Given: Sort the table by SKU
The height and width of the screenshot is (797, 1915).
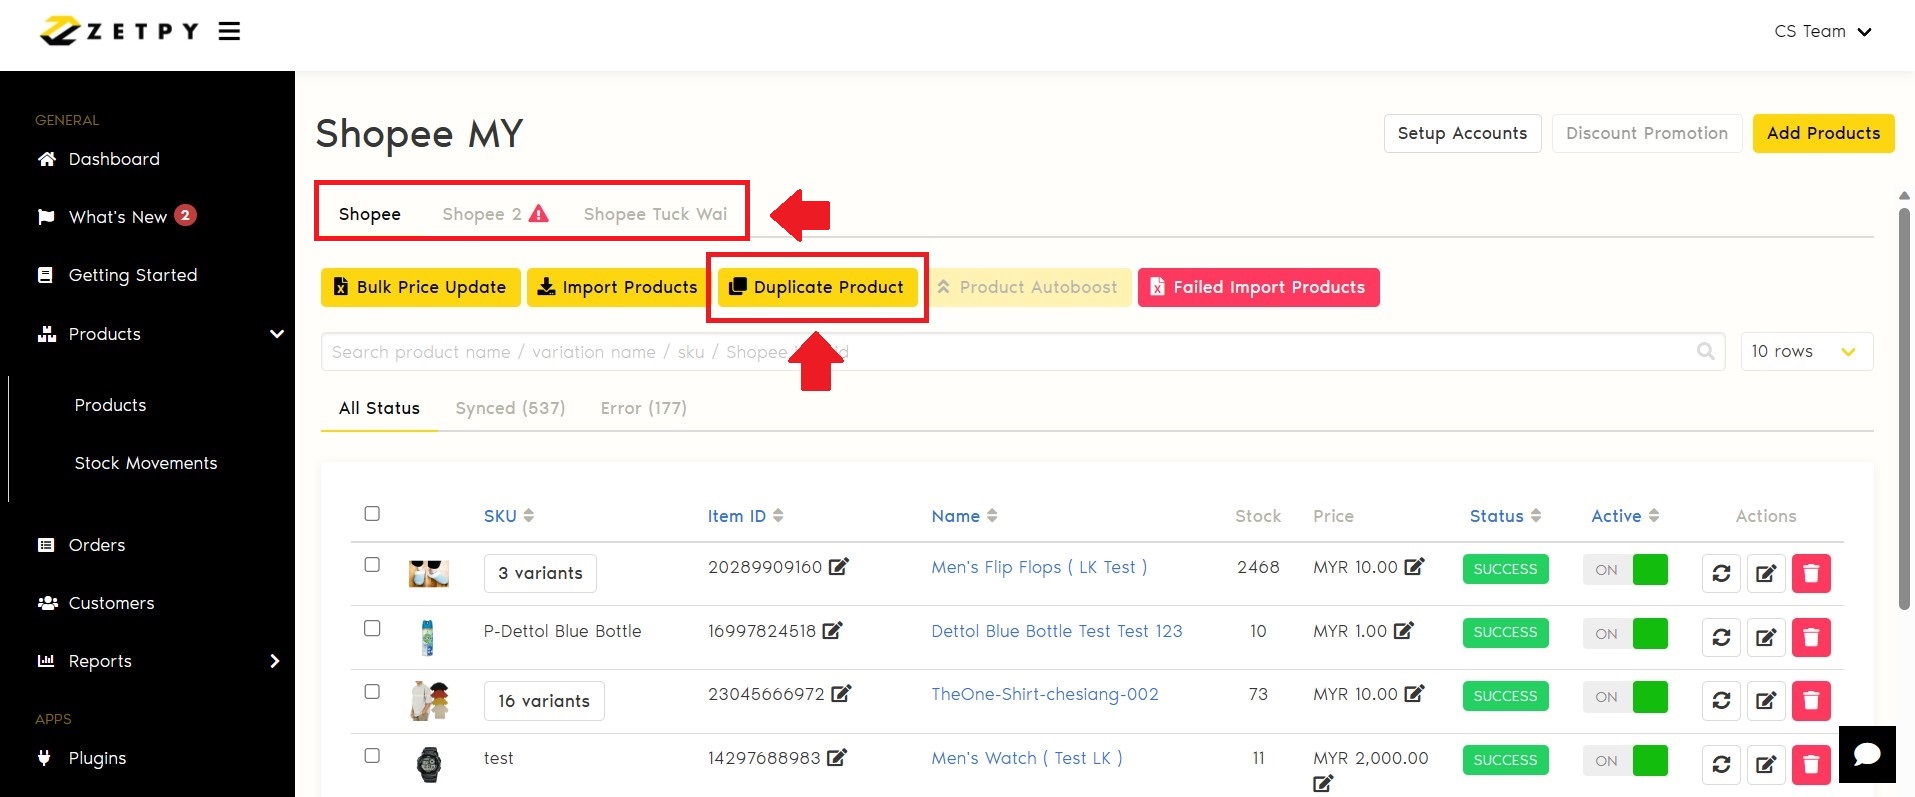Looking at the screenshot, I should tap(509, 516).
